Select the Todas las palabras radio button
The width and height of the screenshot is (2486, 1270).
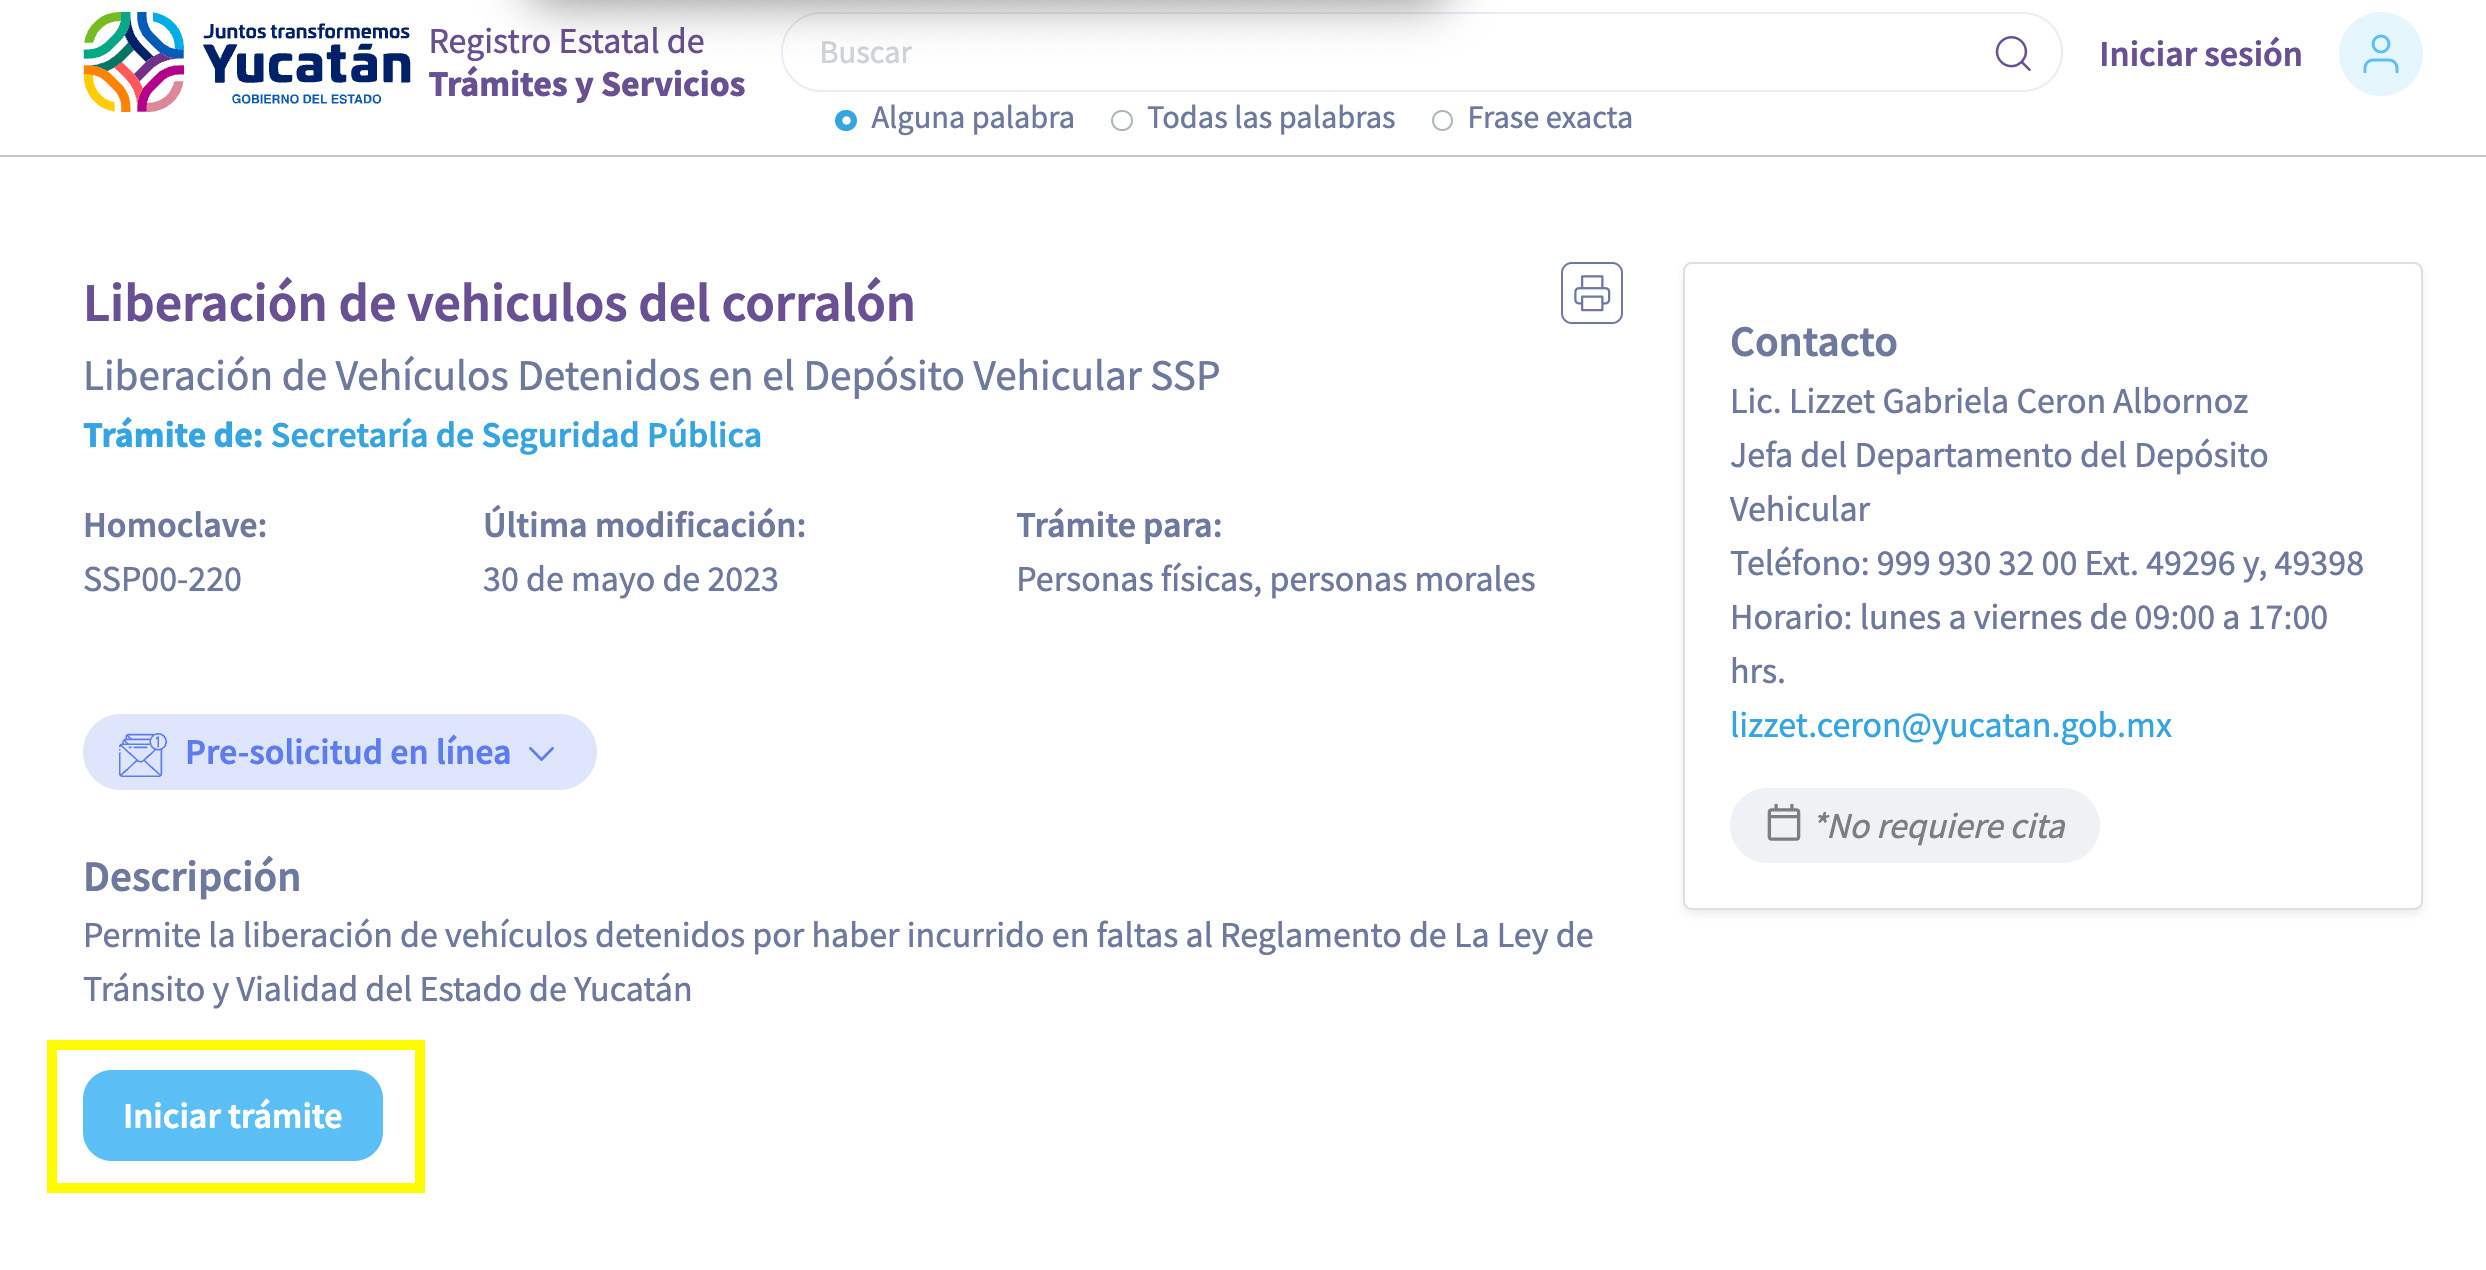pos(1122,120)
